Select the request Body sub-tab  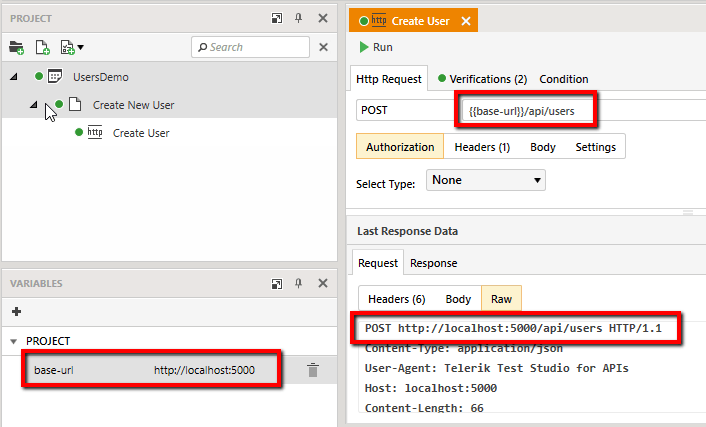point(543,147)
